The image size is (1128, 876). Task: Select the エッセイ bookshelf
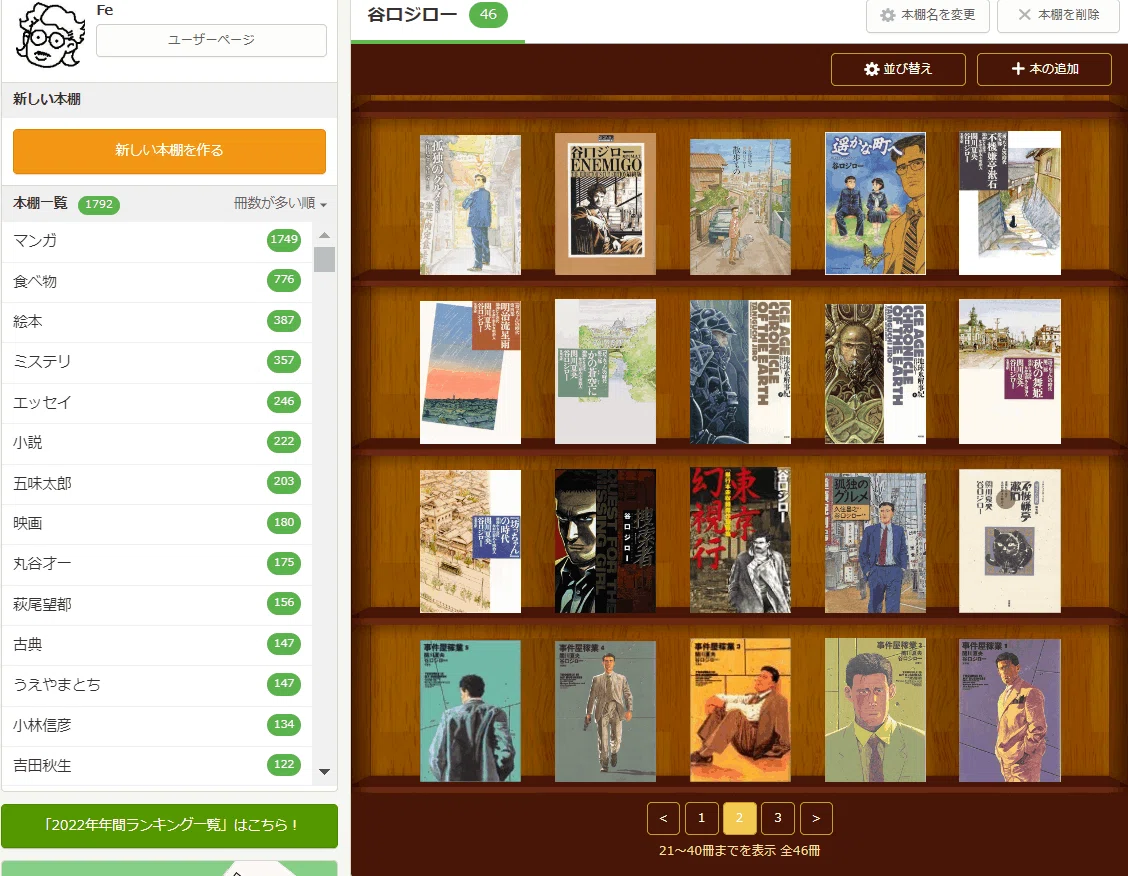(157, 402)
